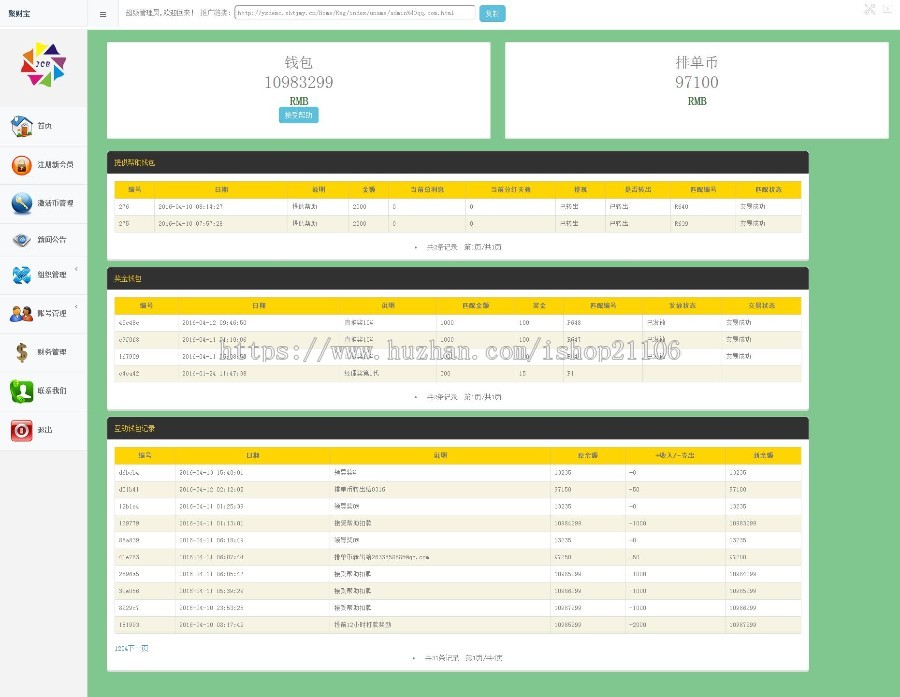900x697 pixels.
Task: Click the 奖金钱包 panel header
Action: 457,278
